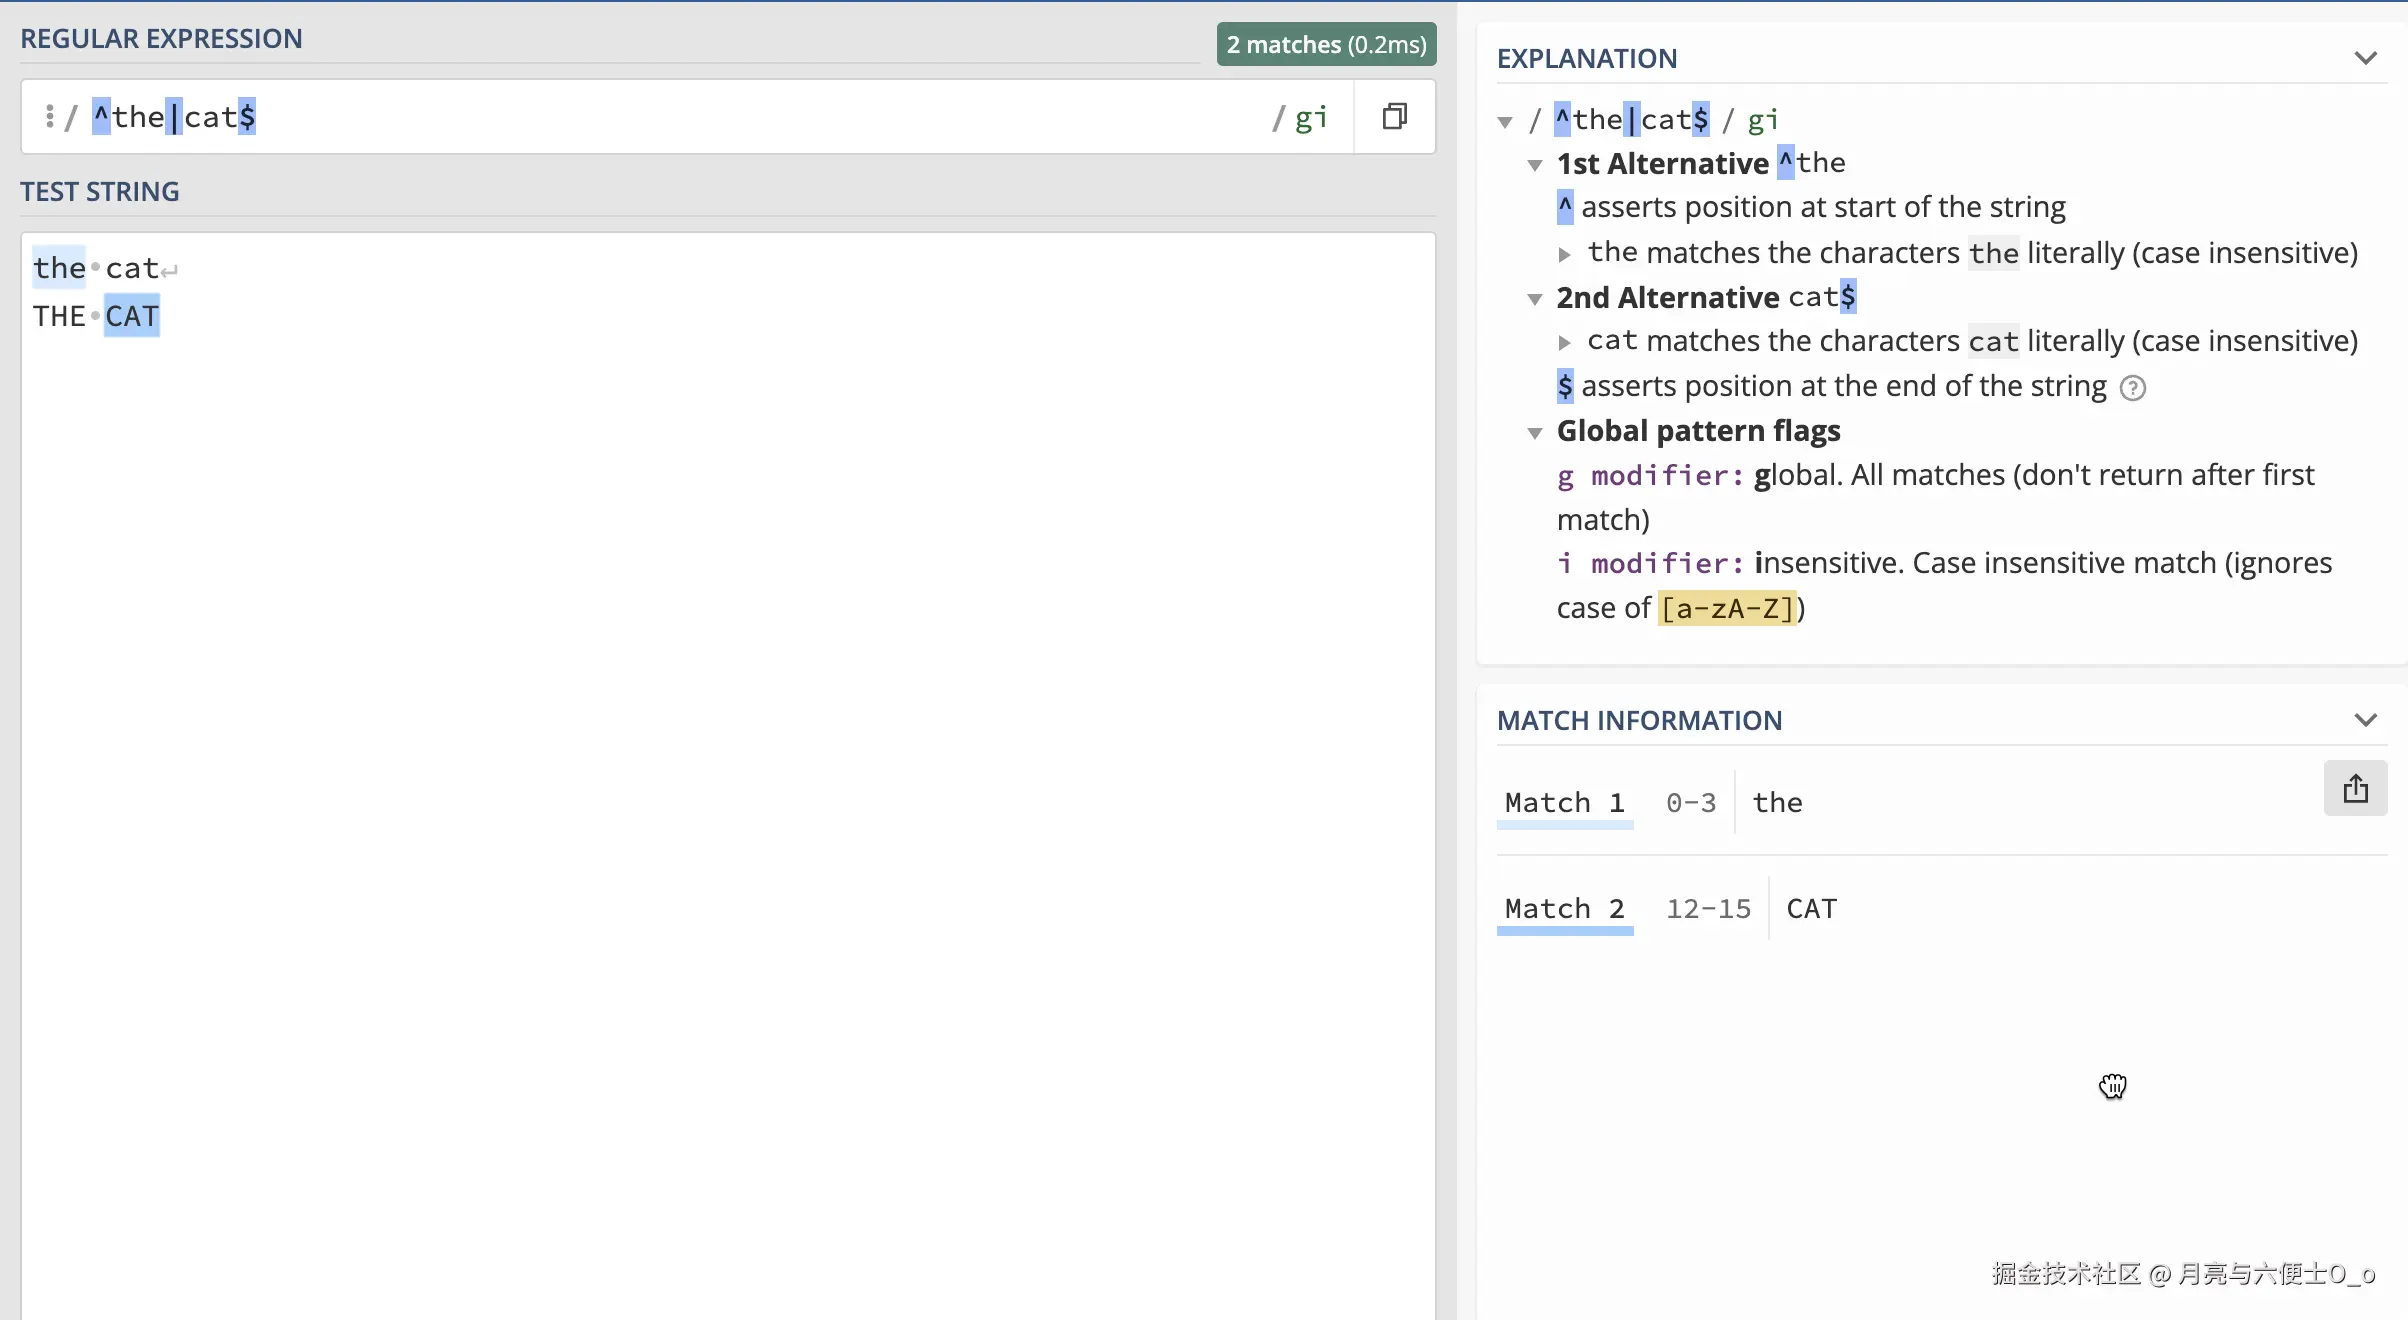Open the delimiter options dots icon
Viewport: 2408px width, 1320px height.
click(x=49, y=117)
